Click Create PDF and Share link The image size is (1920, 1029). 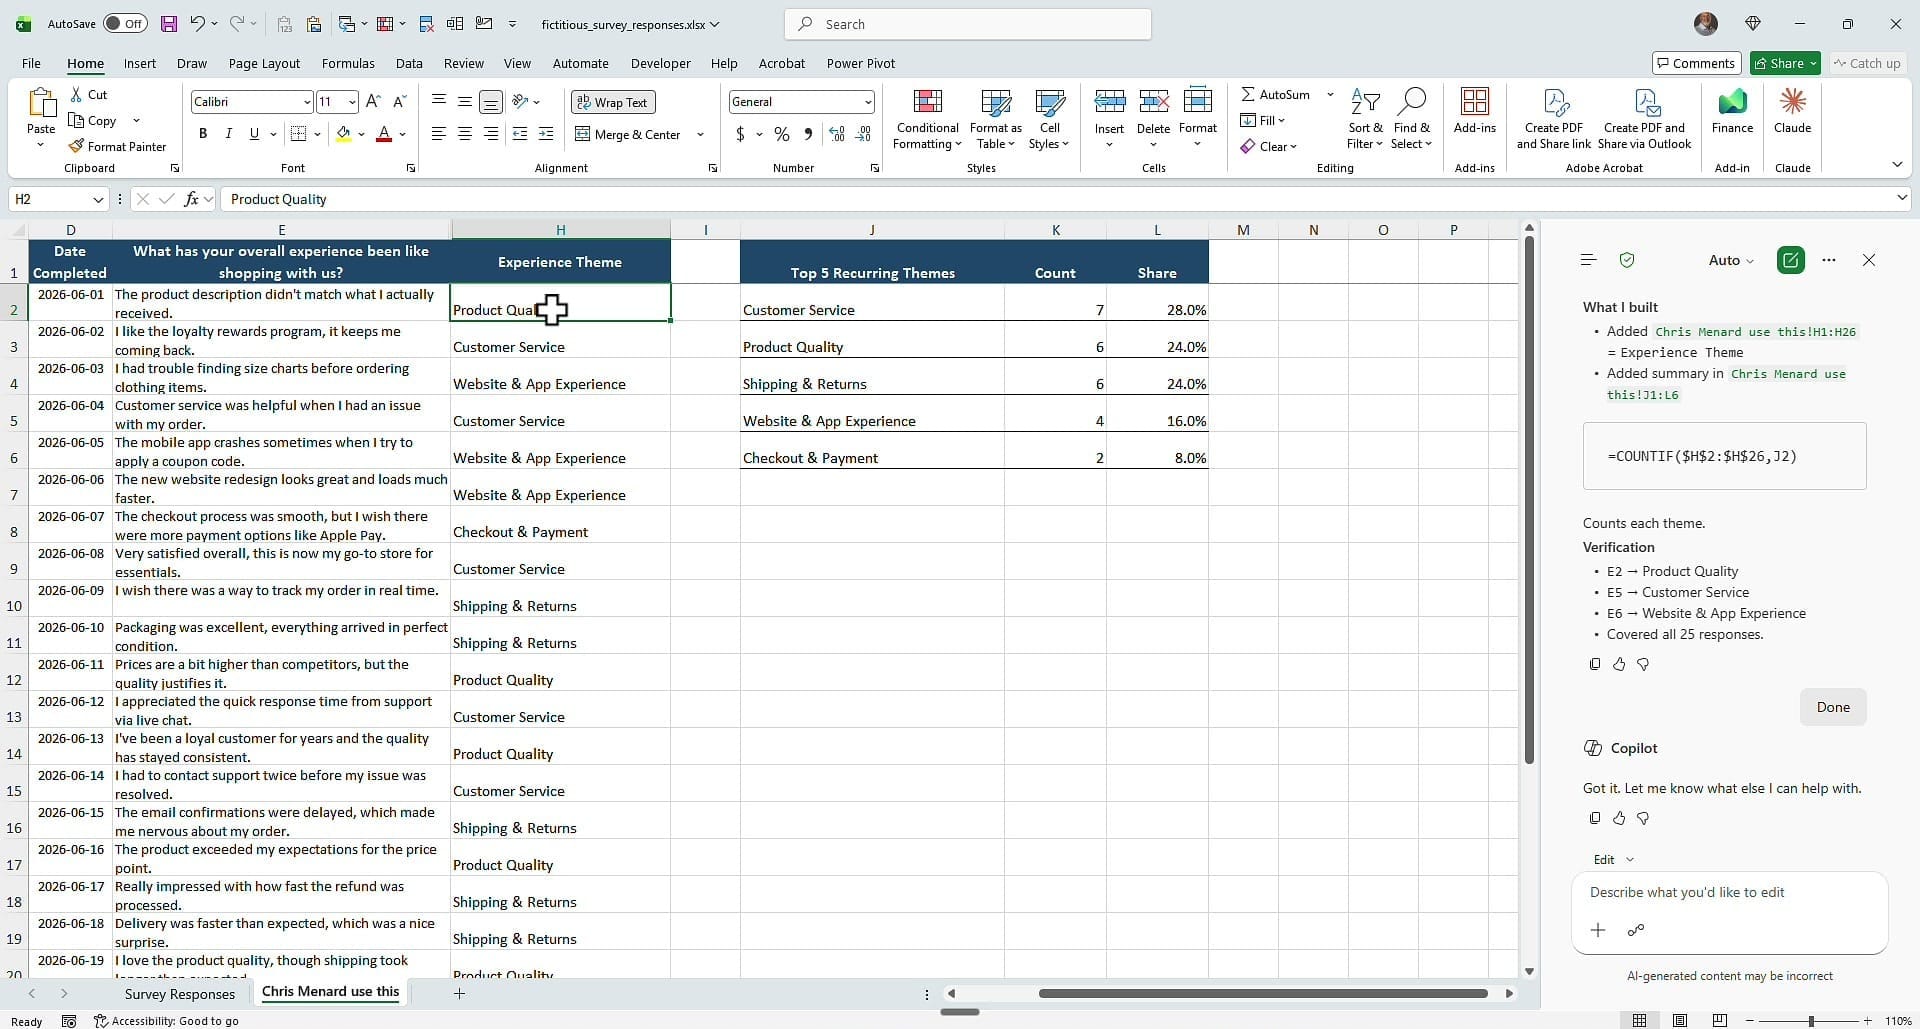tap(1553, 120)
